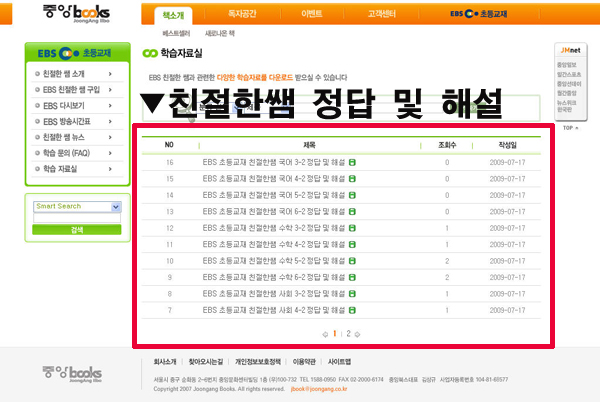The width and height of the screenshot is (600, 402).
Task: Click the file icon beside 수학 6-2 정답 및 해설
Action: pyautogui.click(x=352, y=277)
